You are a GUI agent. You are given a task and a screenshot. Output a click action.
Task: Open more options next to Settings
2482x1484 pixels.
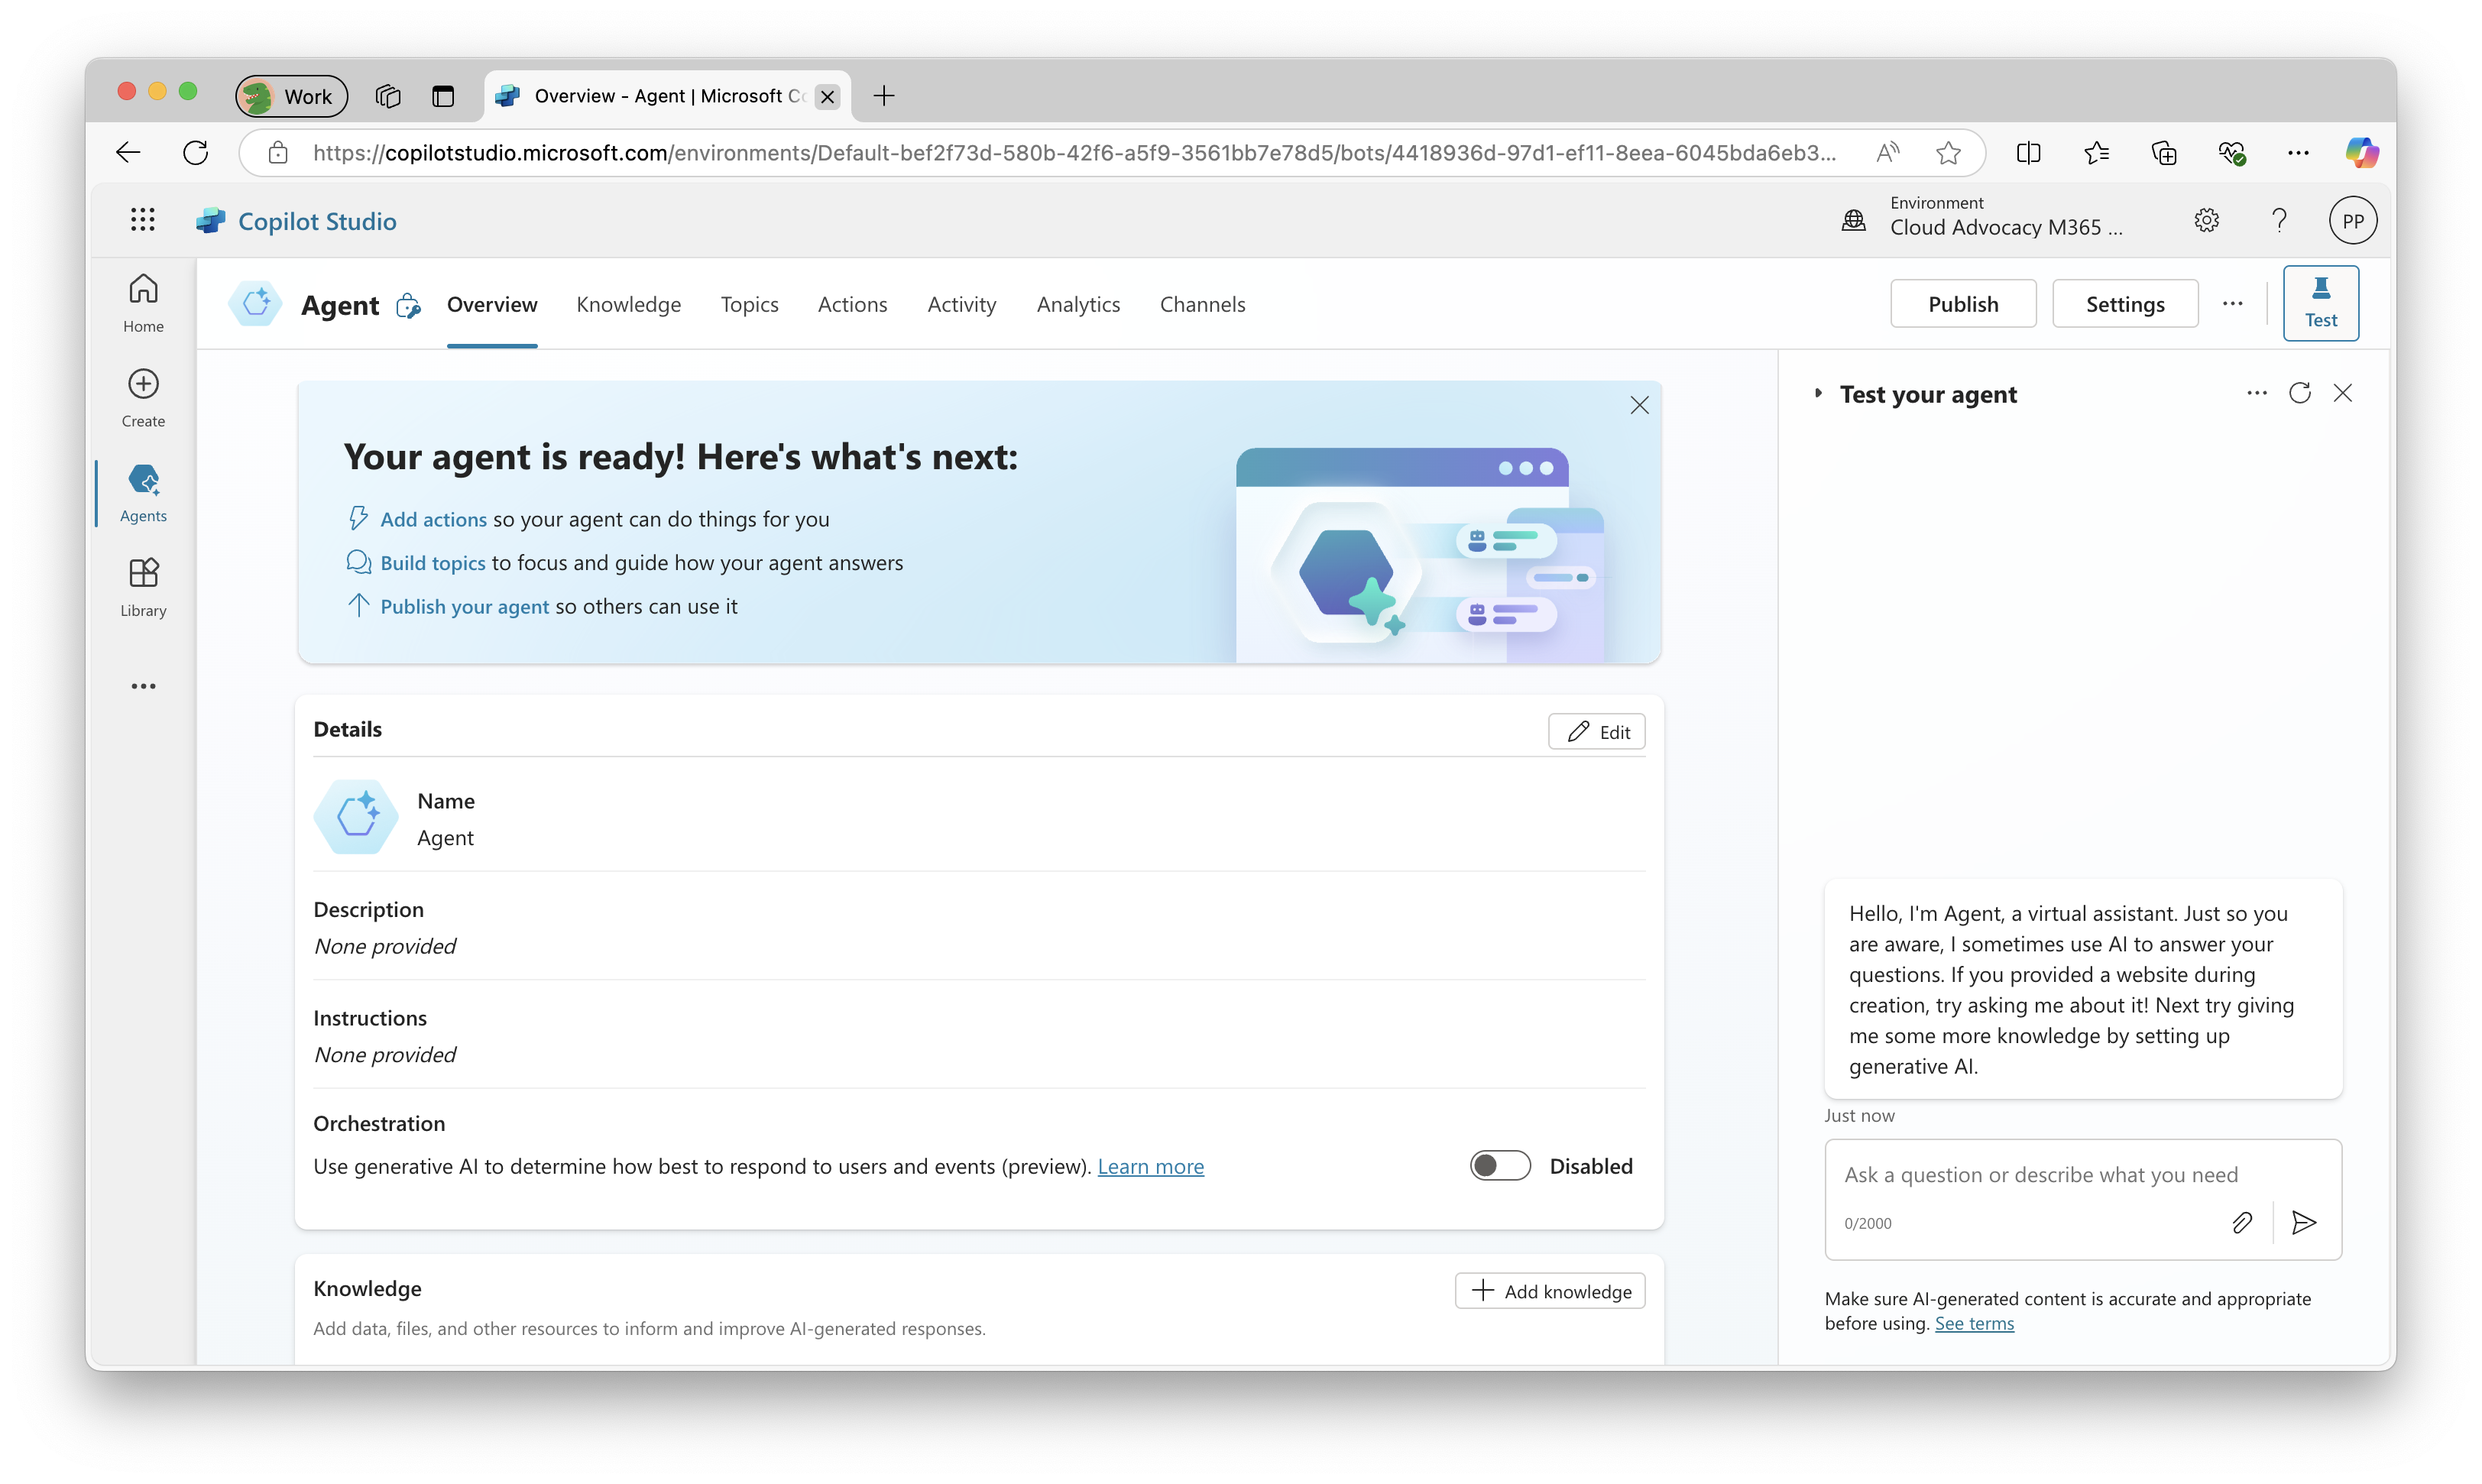pos(2232,304)
